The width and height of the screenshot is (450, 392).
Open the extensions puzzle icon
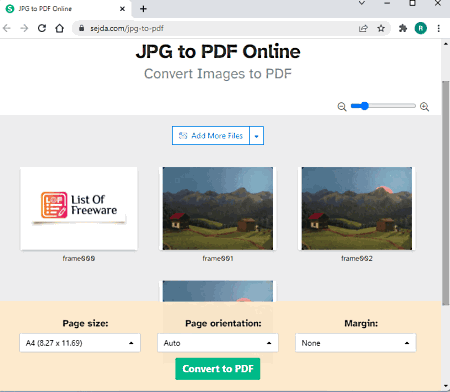[403, 28]
